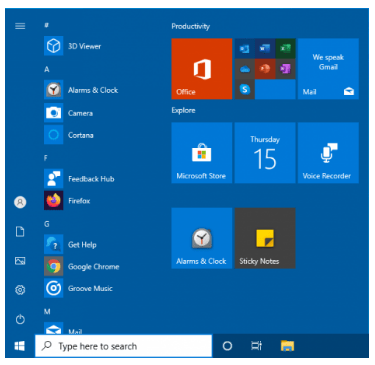
Task: Open Documents from Start sidebar
Action: 20,231
